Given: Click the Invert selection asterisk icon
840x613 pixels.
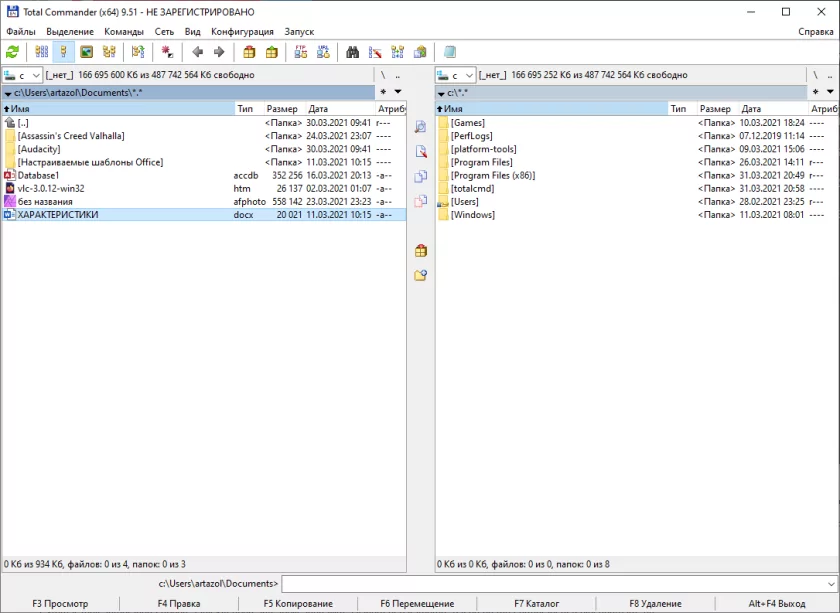Looking at the screenshot, I should pos(167,52).
